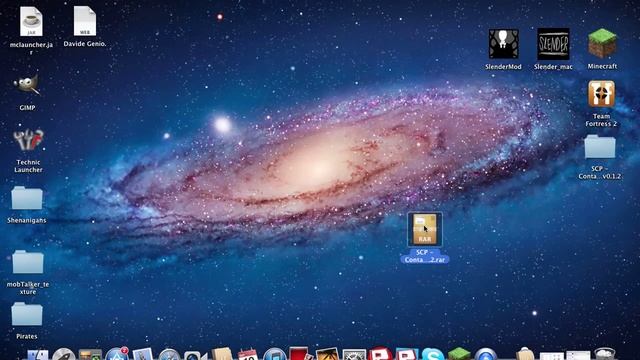Open Launchpad rocket icon in the Dock

coord(64,354)
